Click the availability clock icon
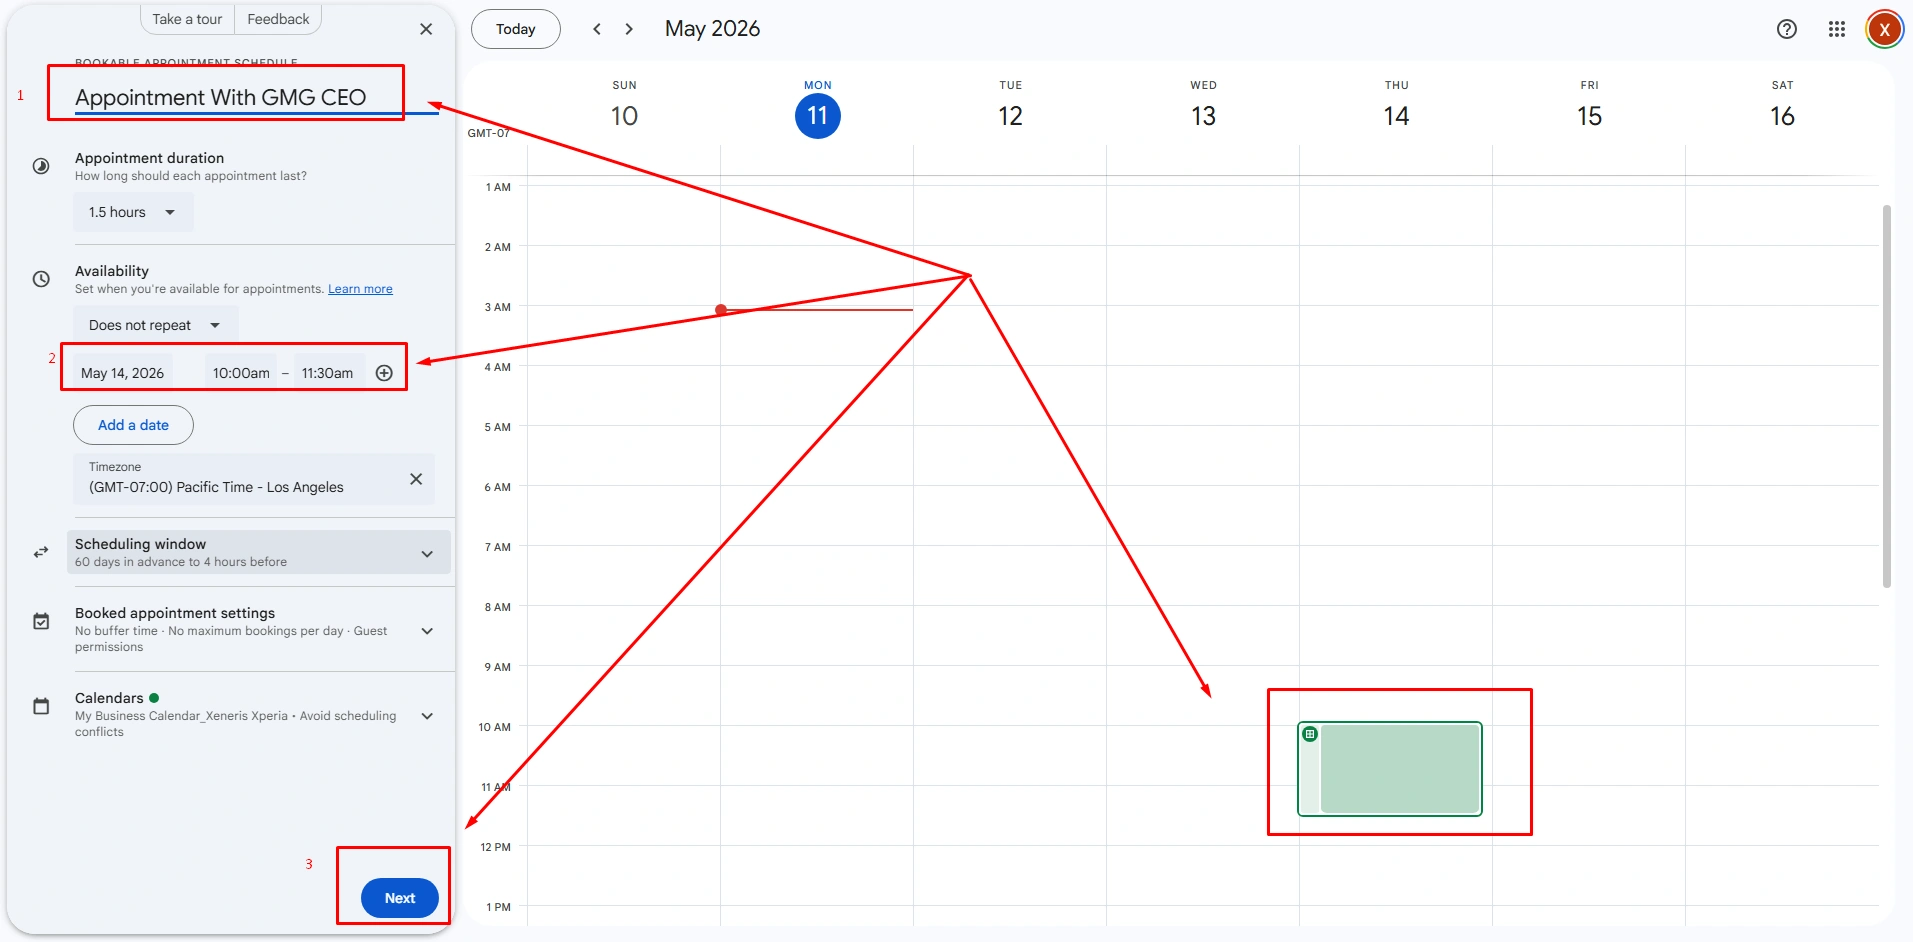Image resolution: width=1913 pixels, height=942 pixels. pos(41,279)
